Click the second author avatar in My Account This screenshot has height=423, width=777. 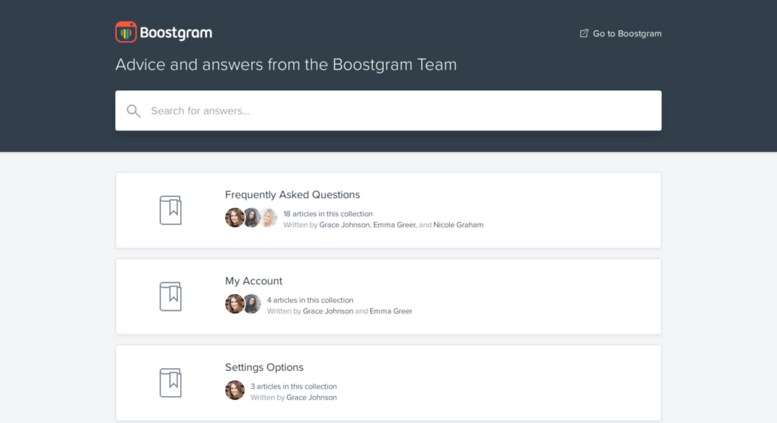point(252,304)
